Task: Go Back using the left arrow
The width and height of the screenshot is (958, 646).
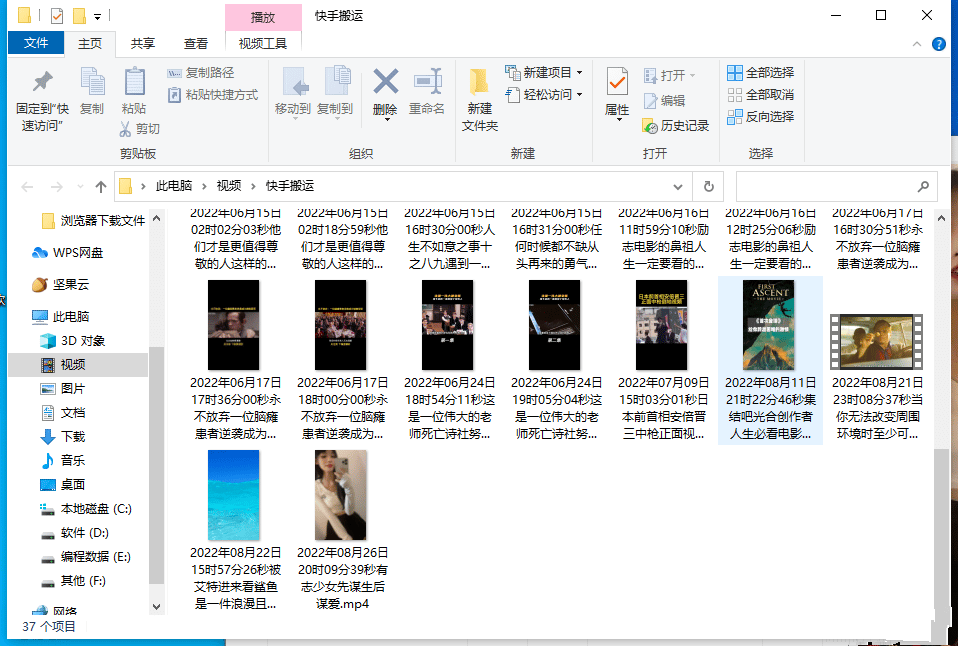Action: click(x=27, y=186)
